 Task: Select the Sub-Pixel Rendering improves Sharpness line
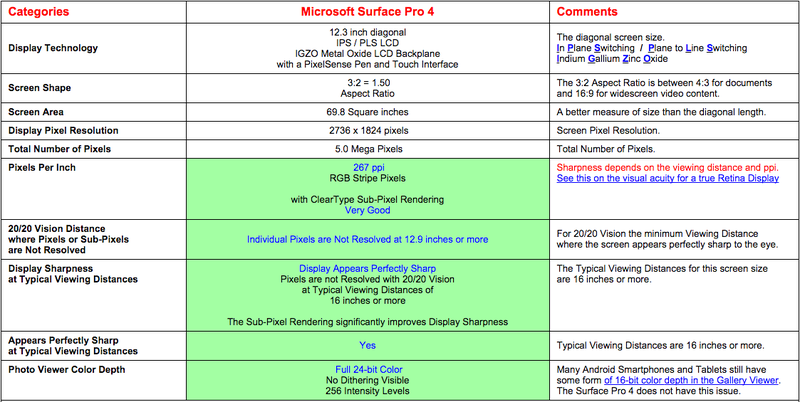point(367,322)
